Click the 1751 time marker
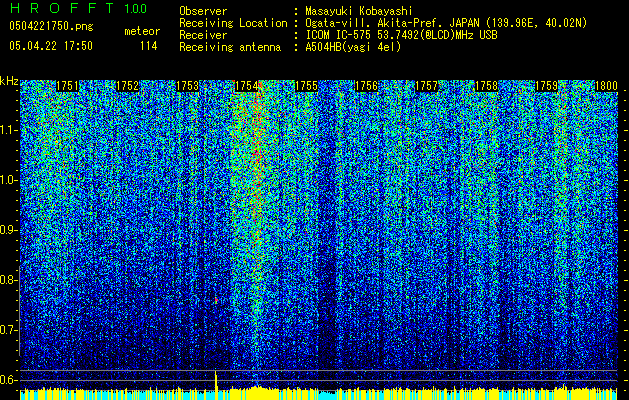The width and height of the screenshot is (629, 400). (67, 86)
